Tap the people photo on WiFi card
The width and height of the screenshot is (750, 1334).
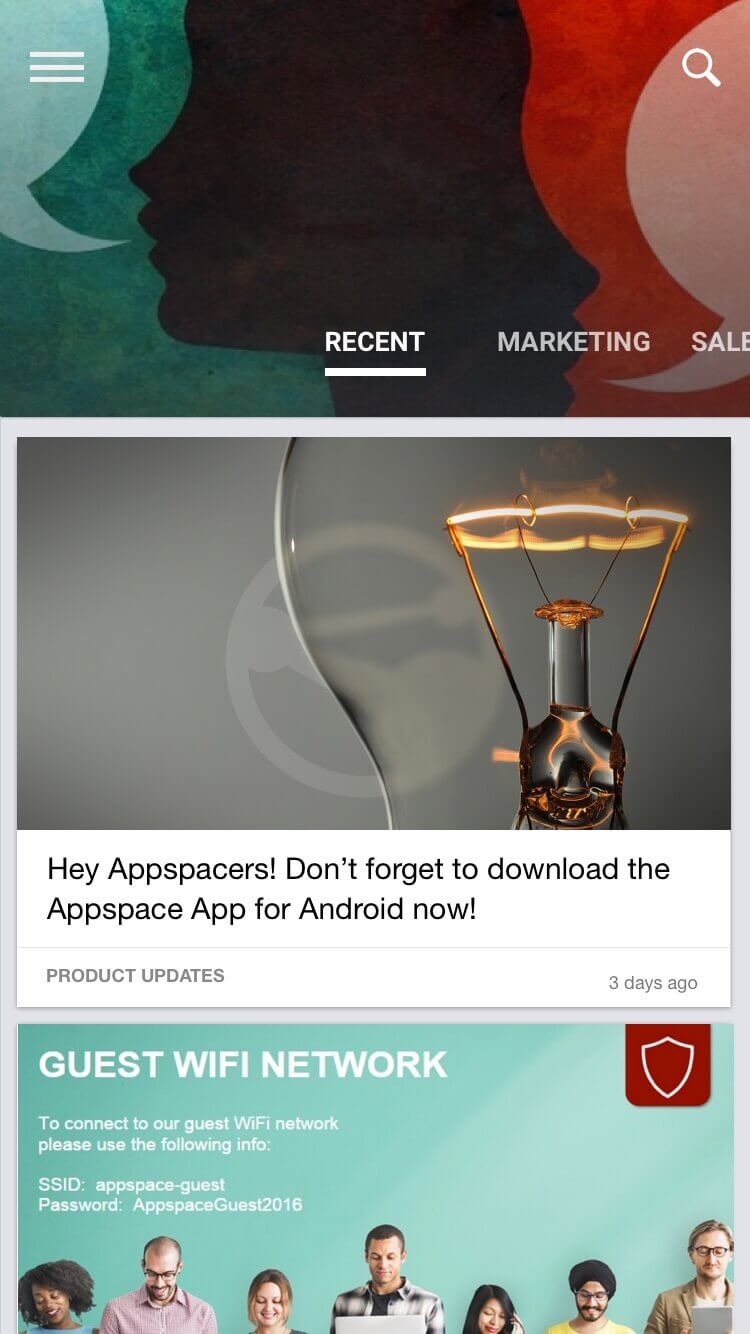tap(375, 1278)
